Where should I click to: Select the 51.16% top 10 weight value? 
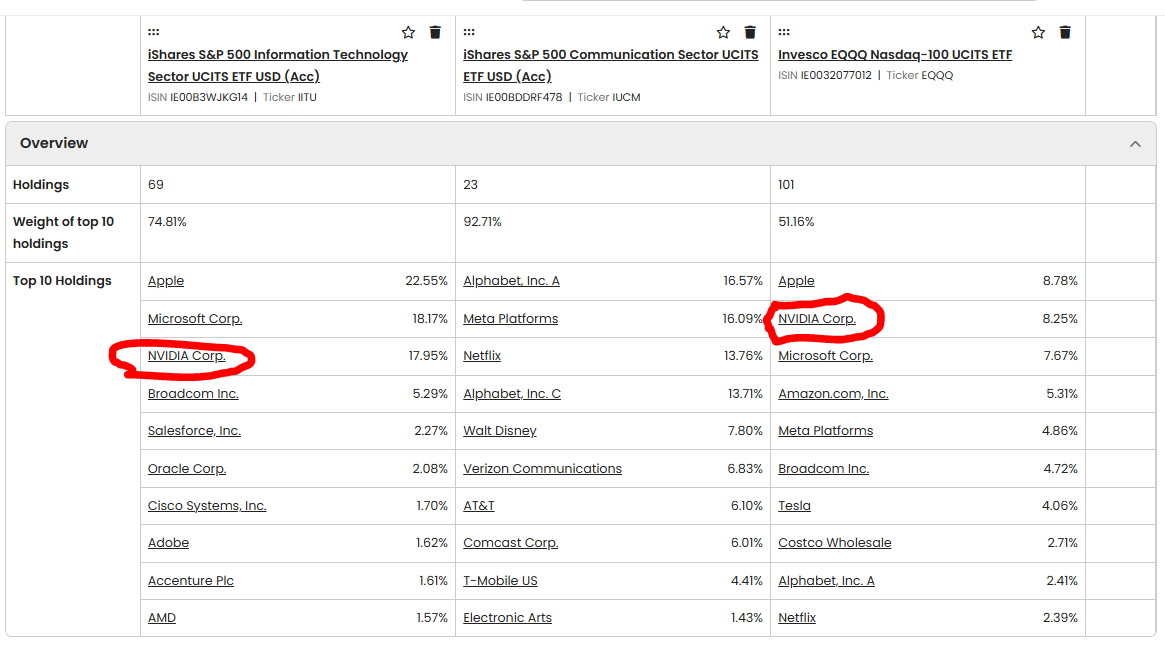click(796, 222)
